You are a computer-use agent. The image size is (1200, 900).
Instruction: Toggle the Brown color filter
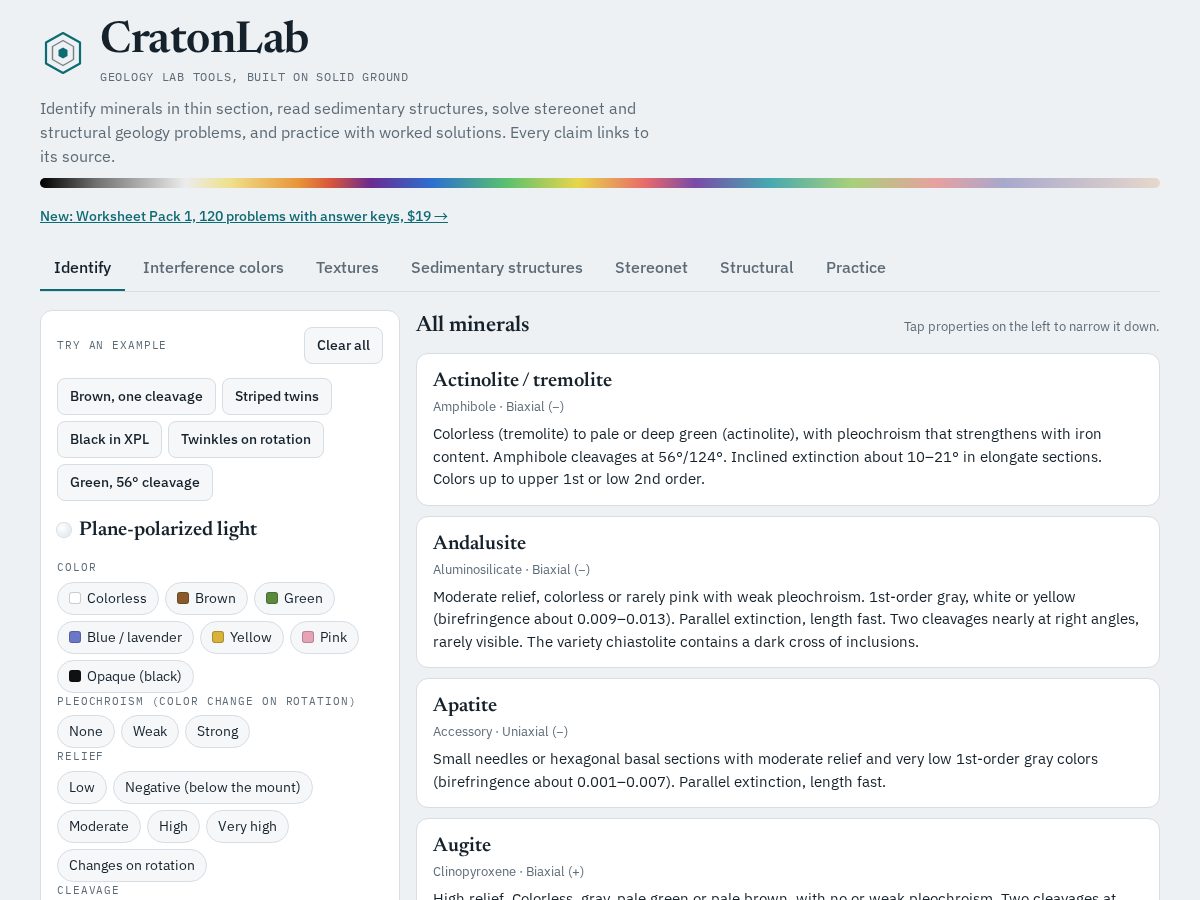click(206, 598)
